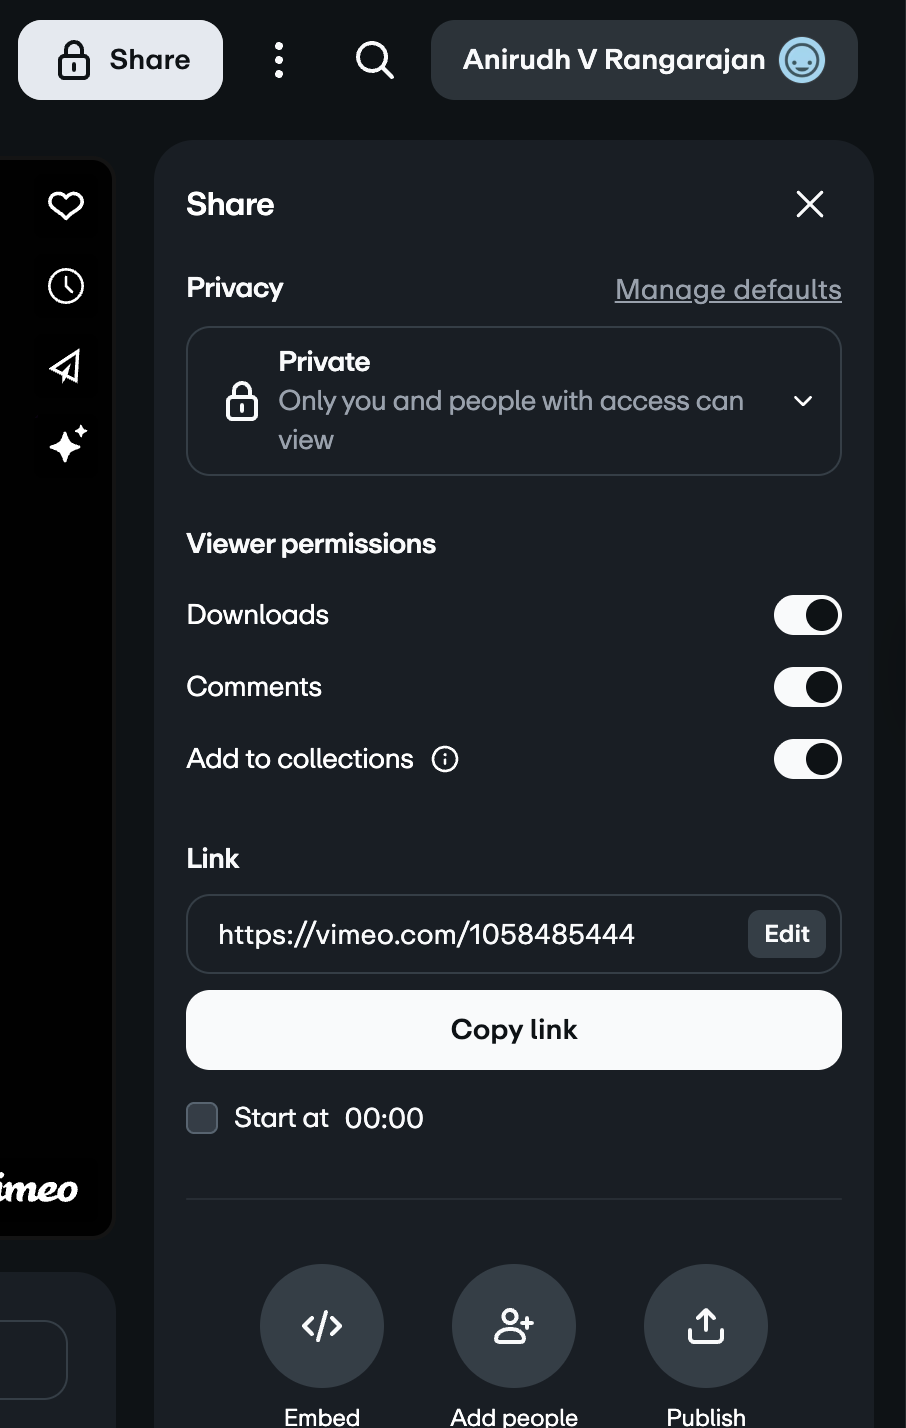Enable the Start at checkbox
This screenshot has height=1428, width=906.
(x=201, y=1117)
